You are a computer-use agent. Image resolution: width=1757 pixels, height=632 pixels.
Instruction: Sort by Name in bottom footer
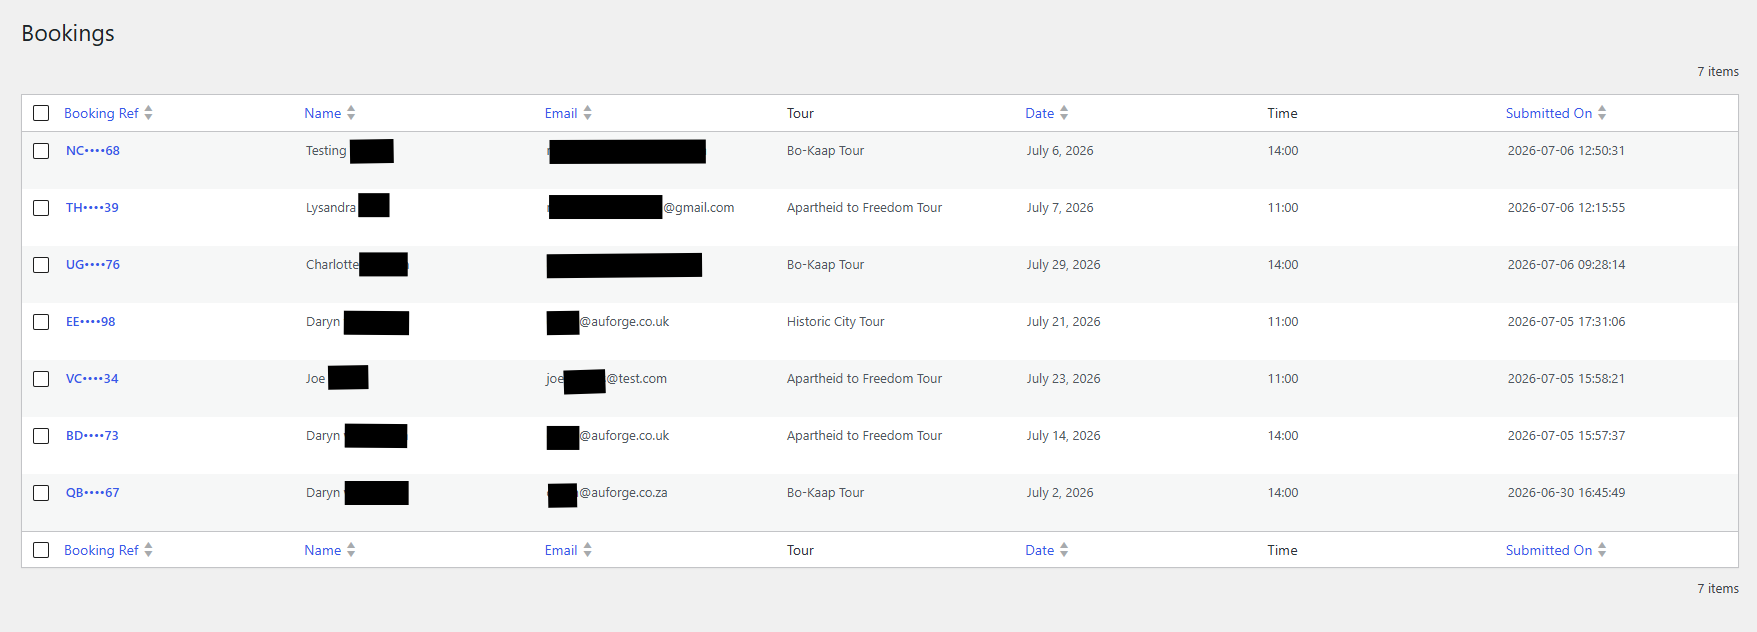[323, 550]
